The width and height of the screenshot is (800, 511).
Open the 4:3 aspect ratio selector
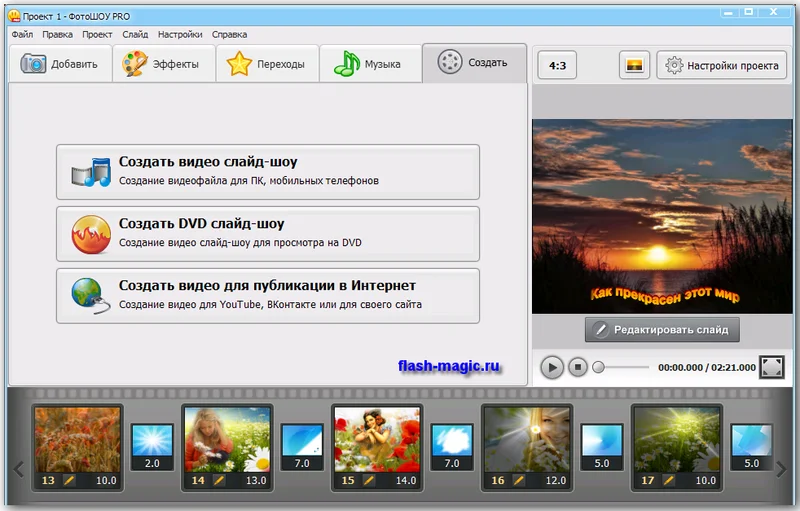coord(557,66)
